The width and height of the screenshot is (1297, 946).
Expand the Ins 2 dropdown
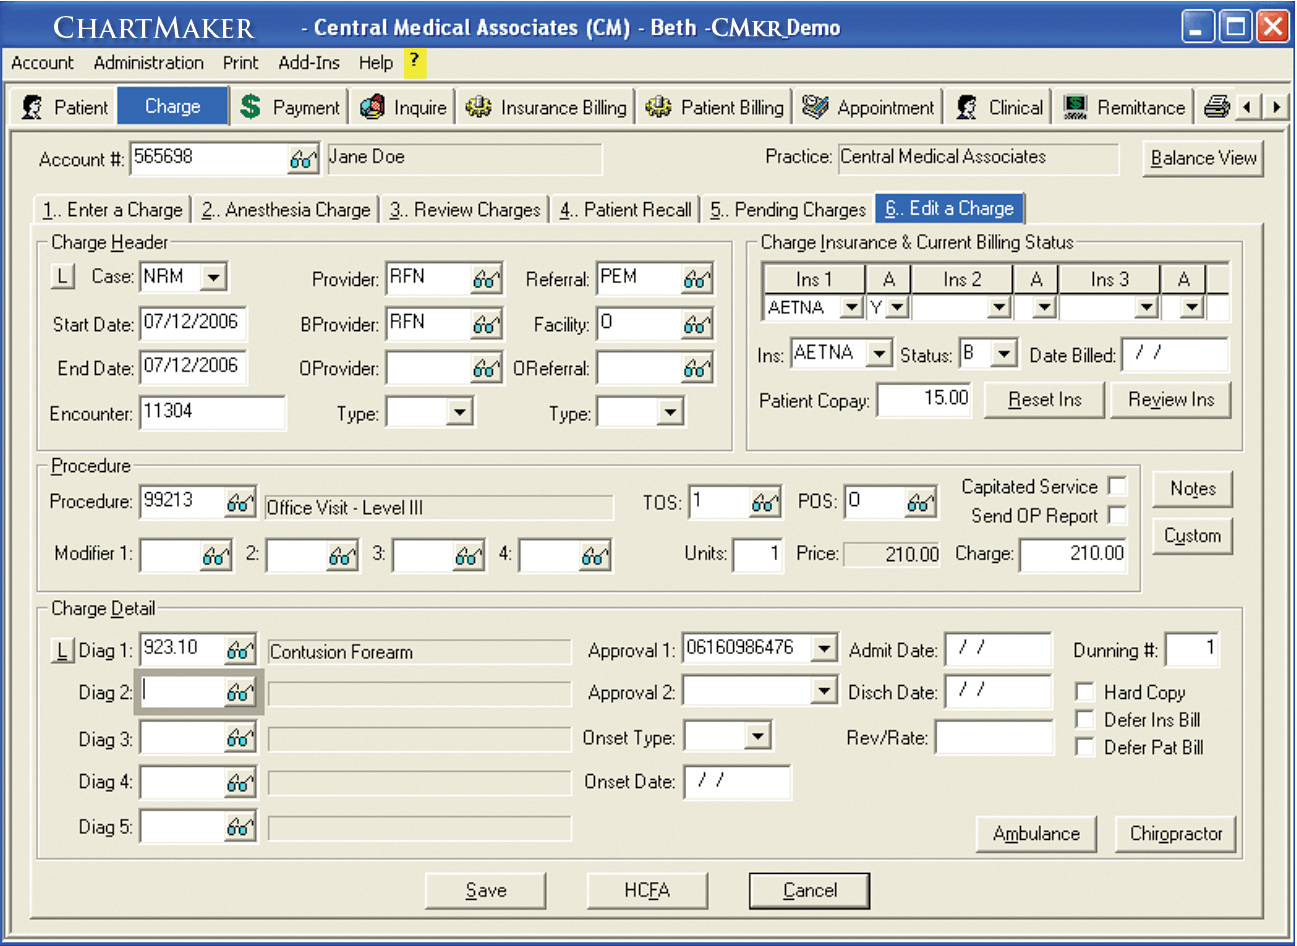[999, 308]
